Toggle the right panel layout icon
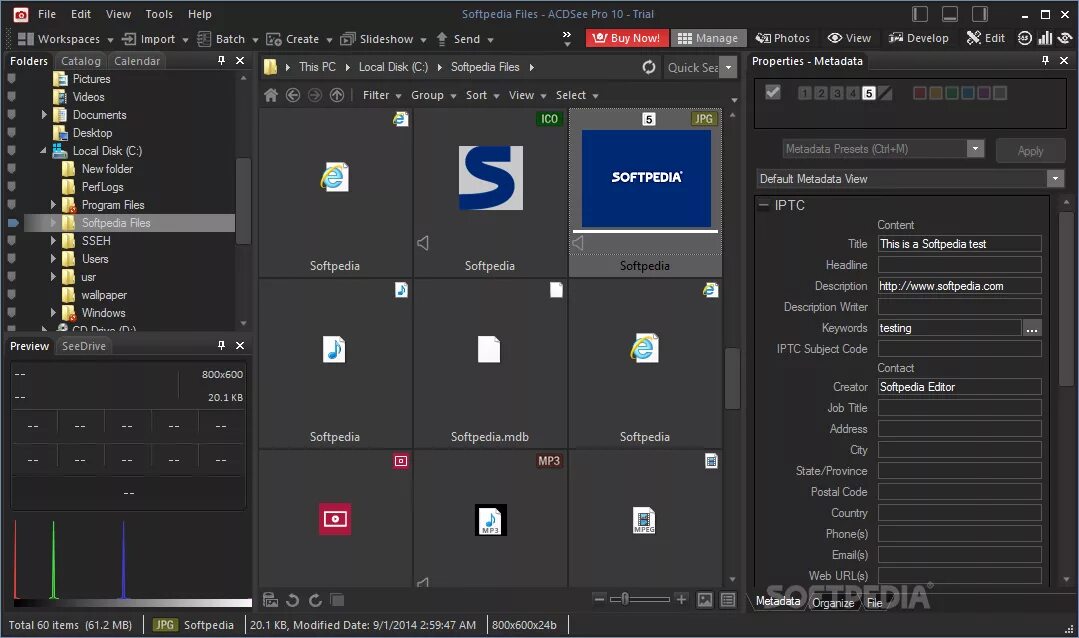Image resolution: width=1079 pixels, height=638 pixels. click(x=980, y=14)
